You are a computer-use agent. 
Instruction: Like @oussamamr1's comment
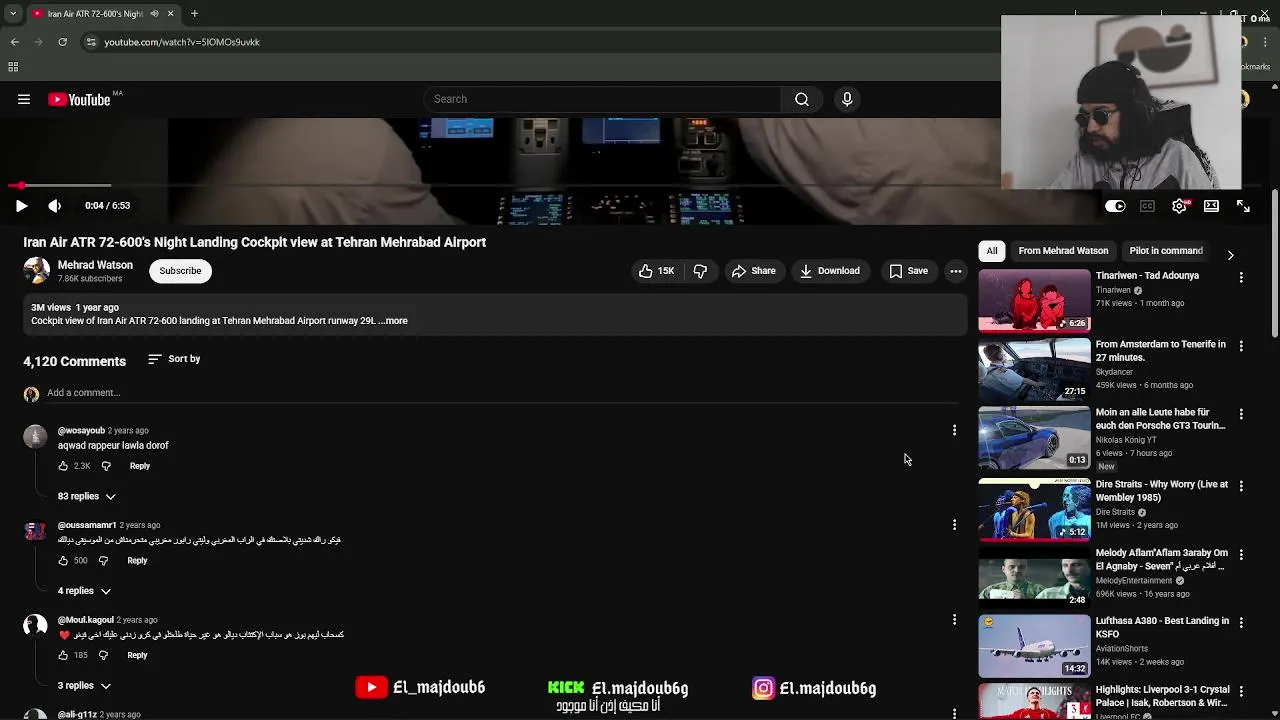[63, 561]
